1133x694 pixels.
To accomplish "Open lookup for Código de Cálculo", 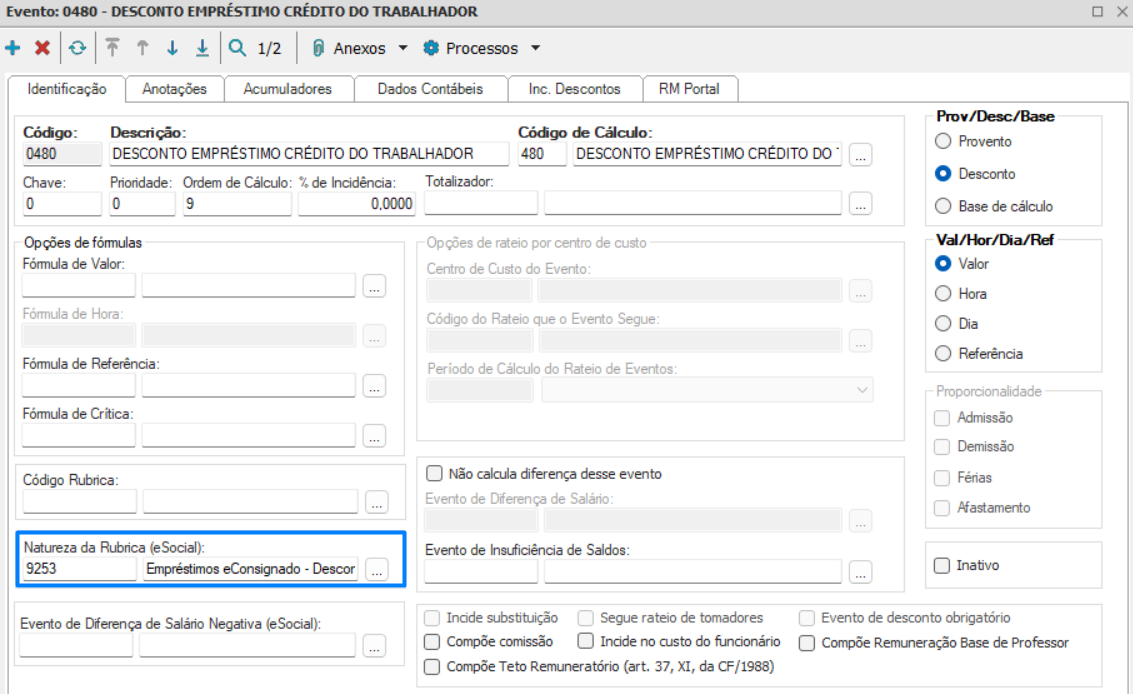I will [x=860, y=155].
